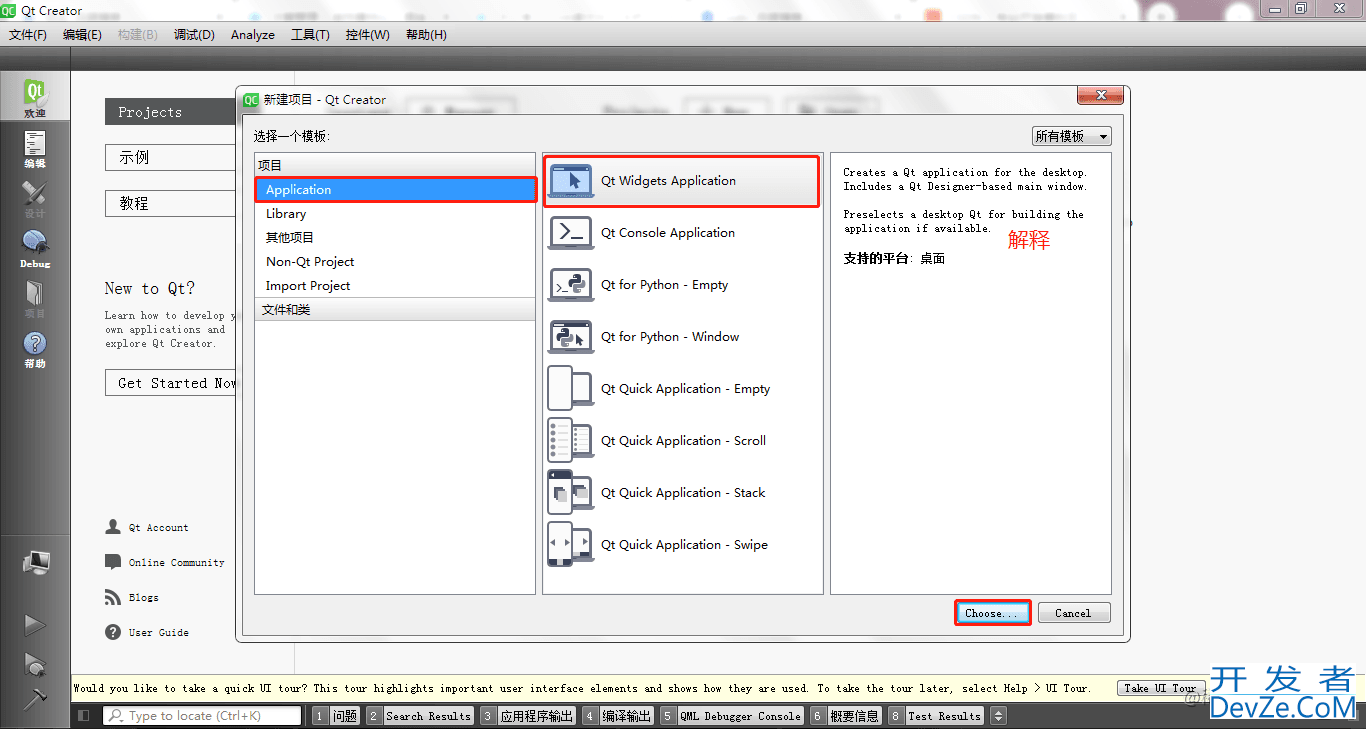Open the 教程 (Tutorials) tab
This screenshot has height=729, width=1366.
tap(170, 203)
